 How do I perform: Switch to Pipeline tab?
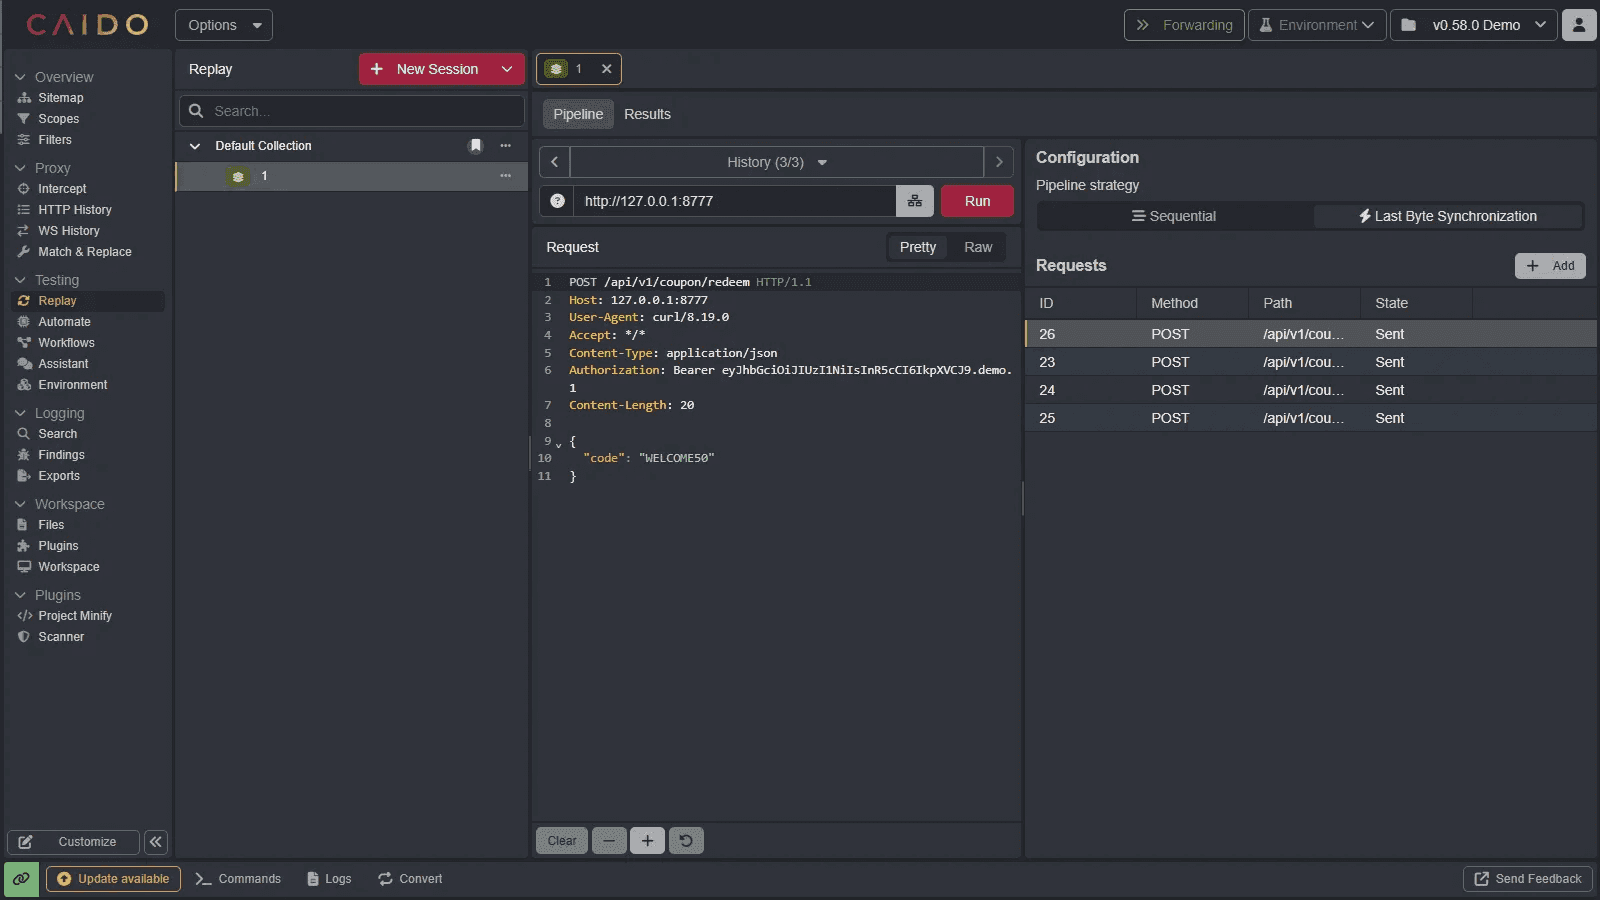point(578,114)
